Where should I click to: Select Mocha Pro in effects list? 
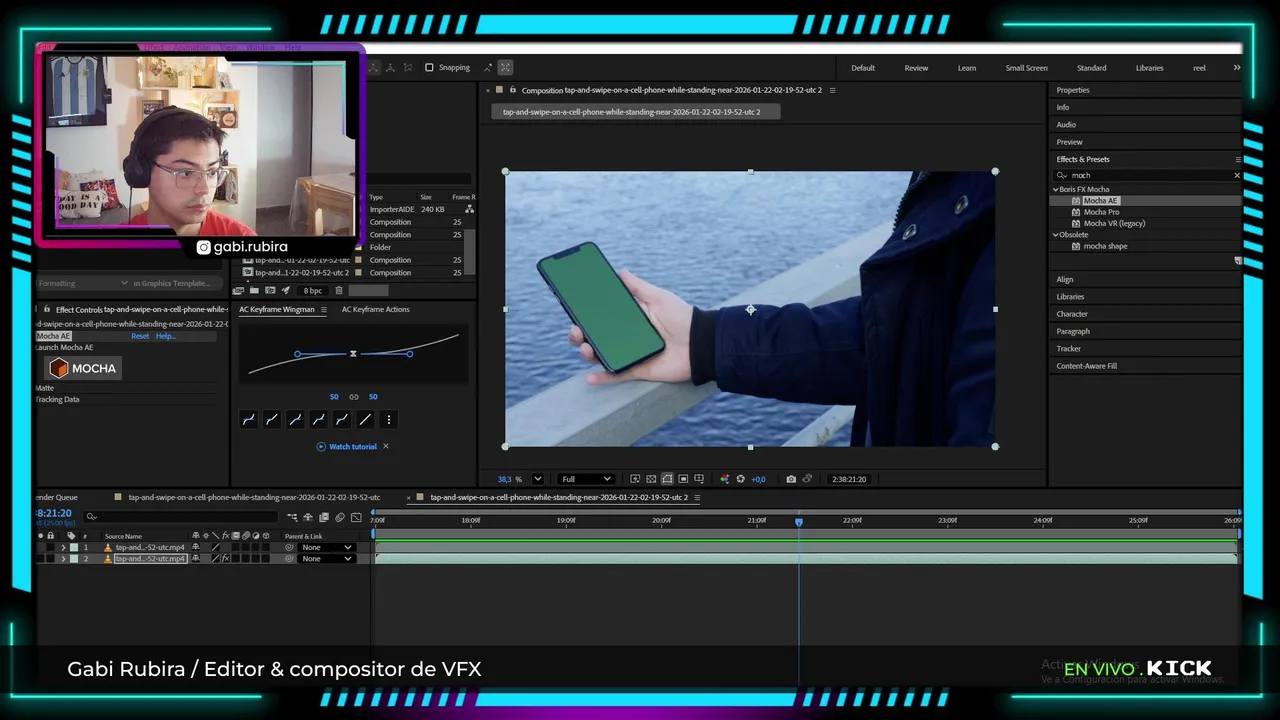pyautogui.click(x=1101, y=212)
